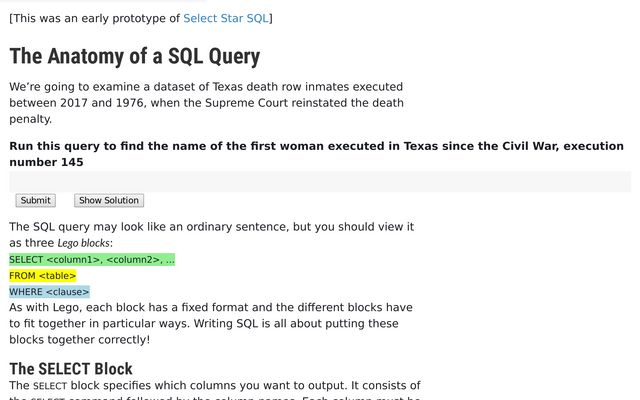
Task: Focus the SQL query input box
Action: coord(320,181)
